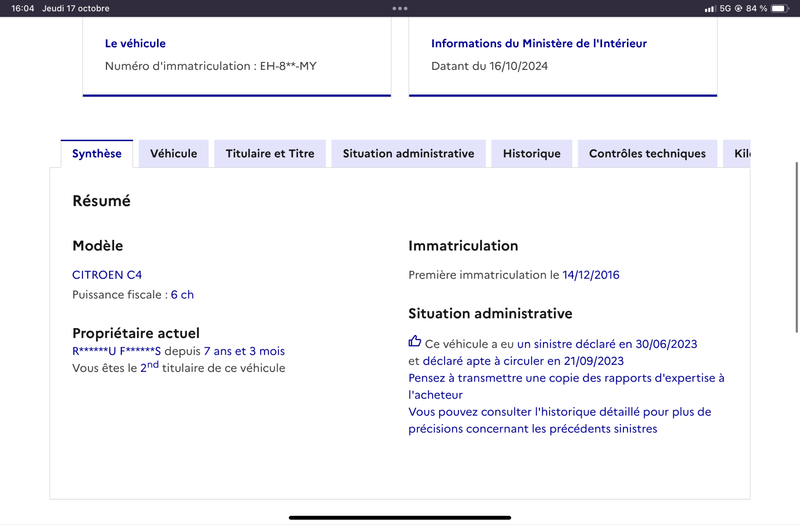Viewport: 800px width, 525px height.
Task: Tap the battery icon in status bar
Action: coord(780,8)
